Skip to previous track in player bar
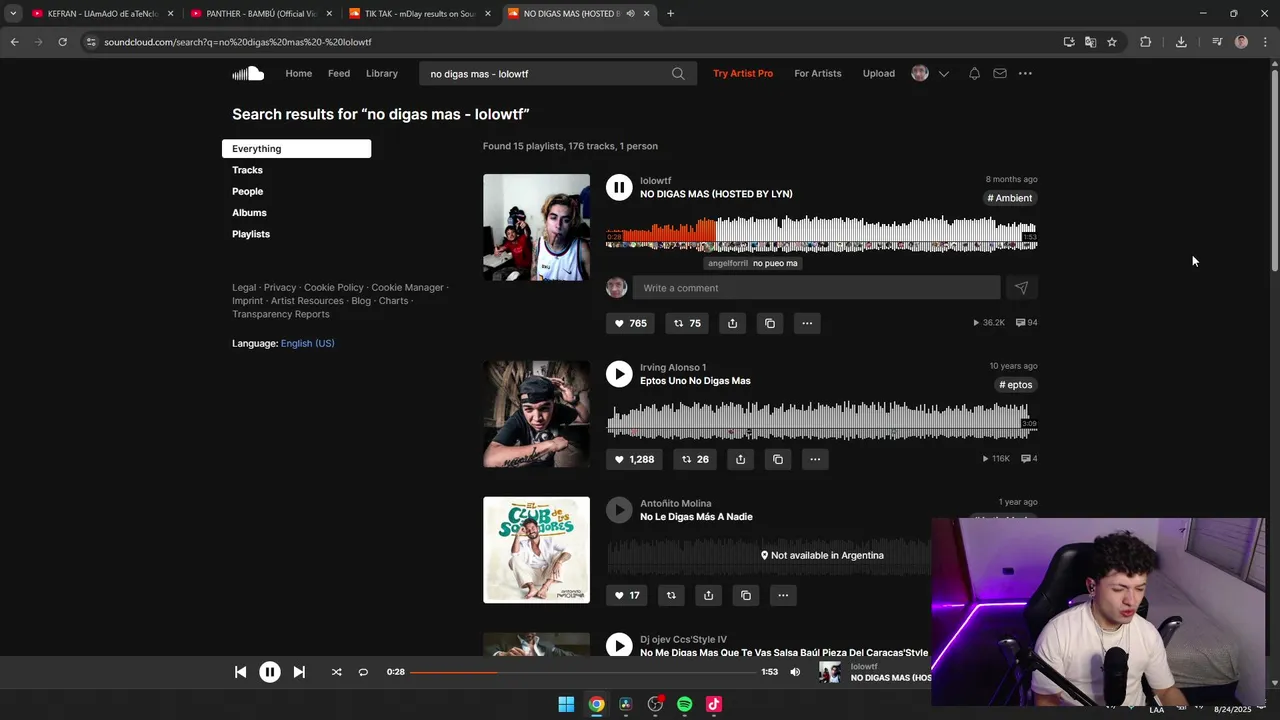The image size is (1280, 720). pyautogui.click(x=240, y=672)
